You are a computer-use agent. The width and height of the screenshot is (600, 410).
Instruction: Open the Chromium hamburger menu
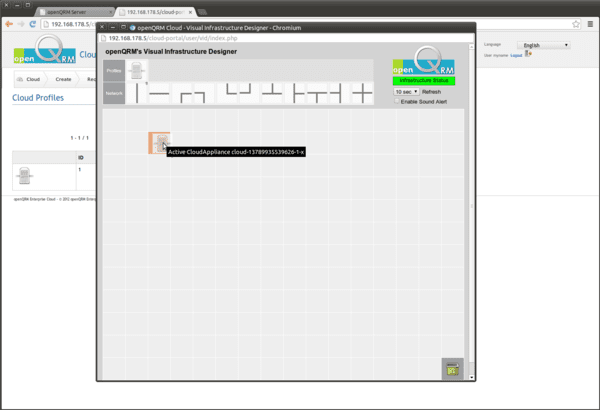tap(590, 24)
